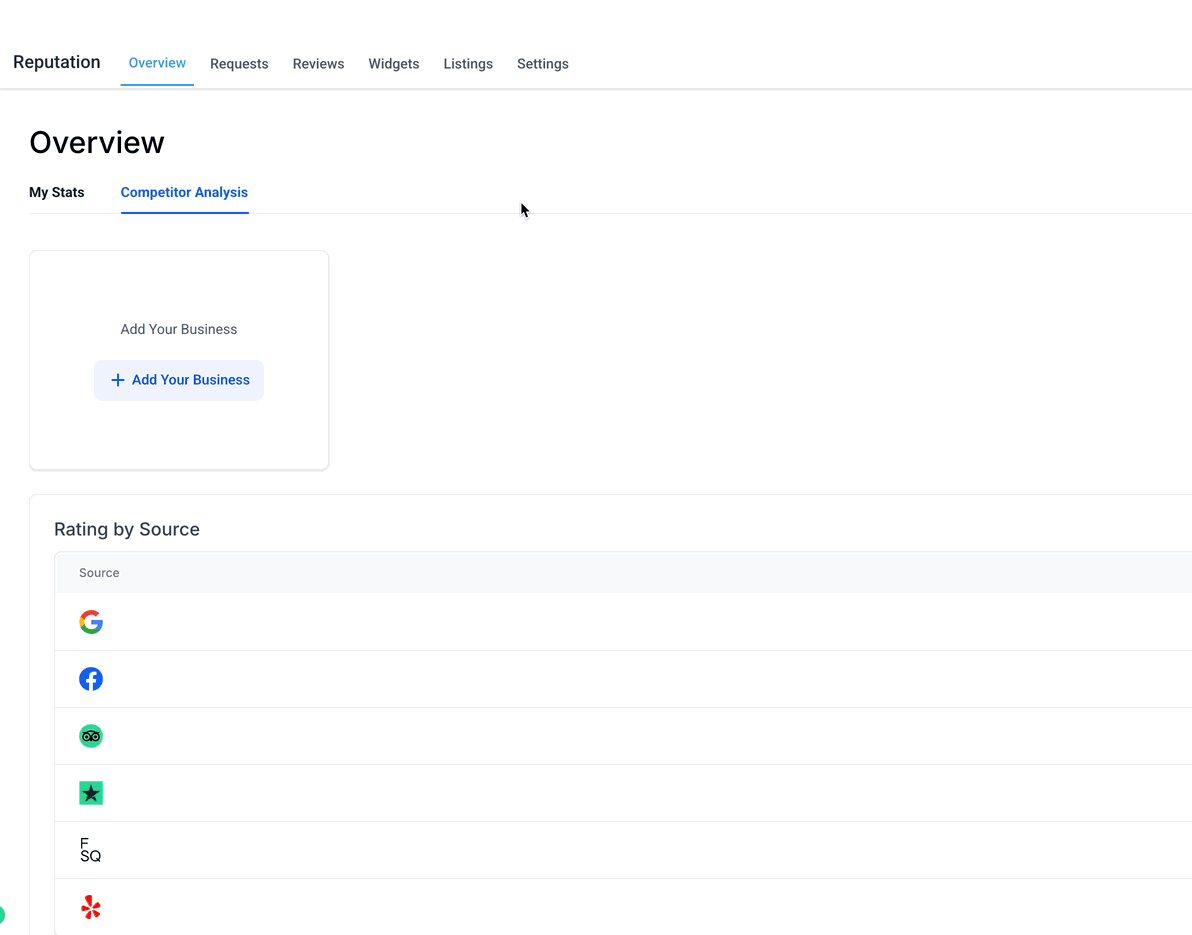
Task: Click the Source column header
Action: [99, 573]
